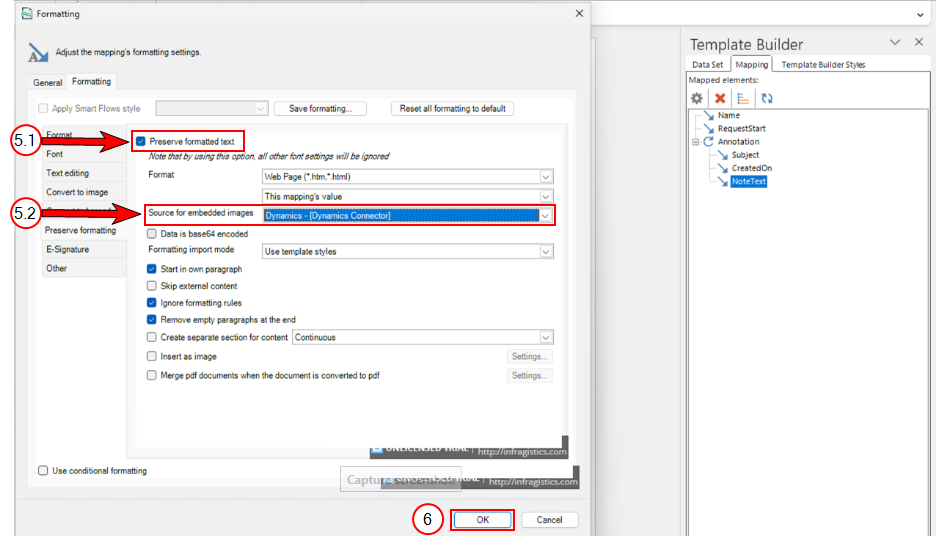
Task: Select E-Signature category
Action: coord(84,249)
